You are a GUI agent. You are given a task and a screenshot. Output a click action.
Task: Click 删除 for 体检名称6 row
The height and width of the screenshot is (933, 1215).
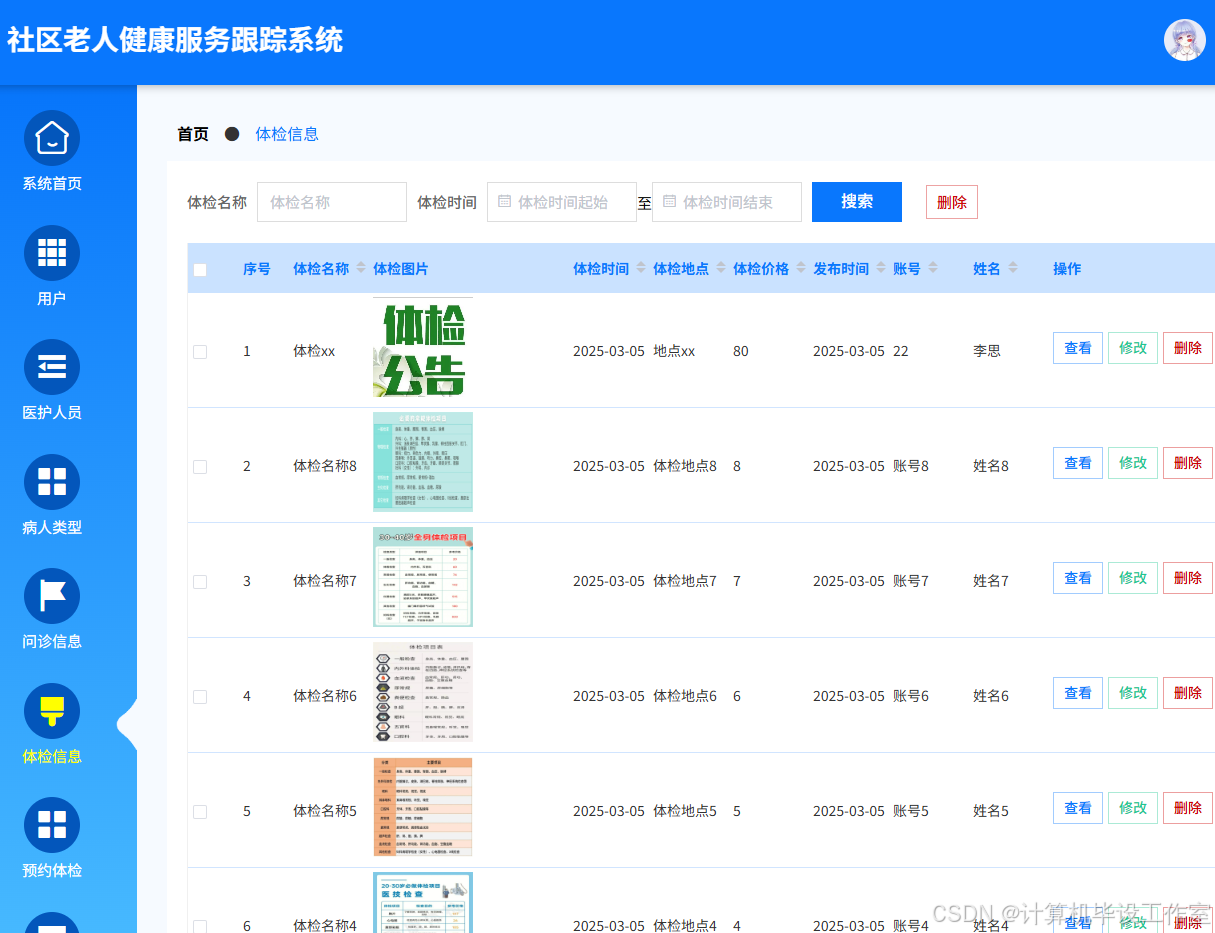(x=1188, y=693)
